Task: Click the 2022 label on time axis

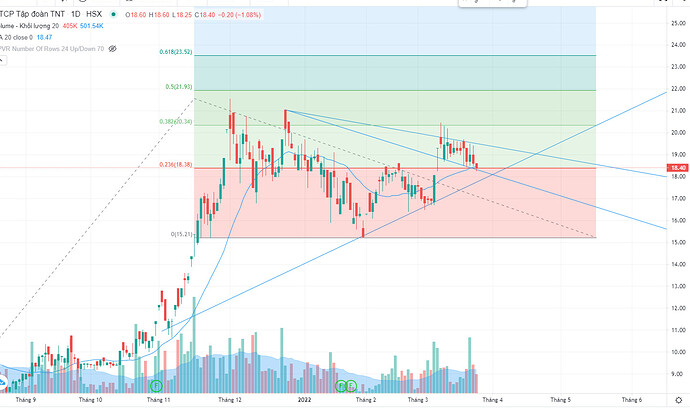Action: [304, 400]
